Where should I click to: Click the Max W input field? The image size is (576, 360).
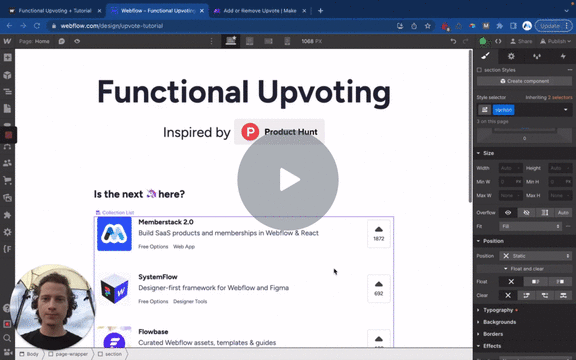click(511, 195)
